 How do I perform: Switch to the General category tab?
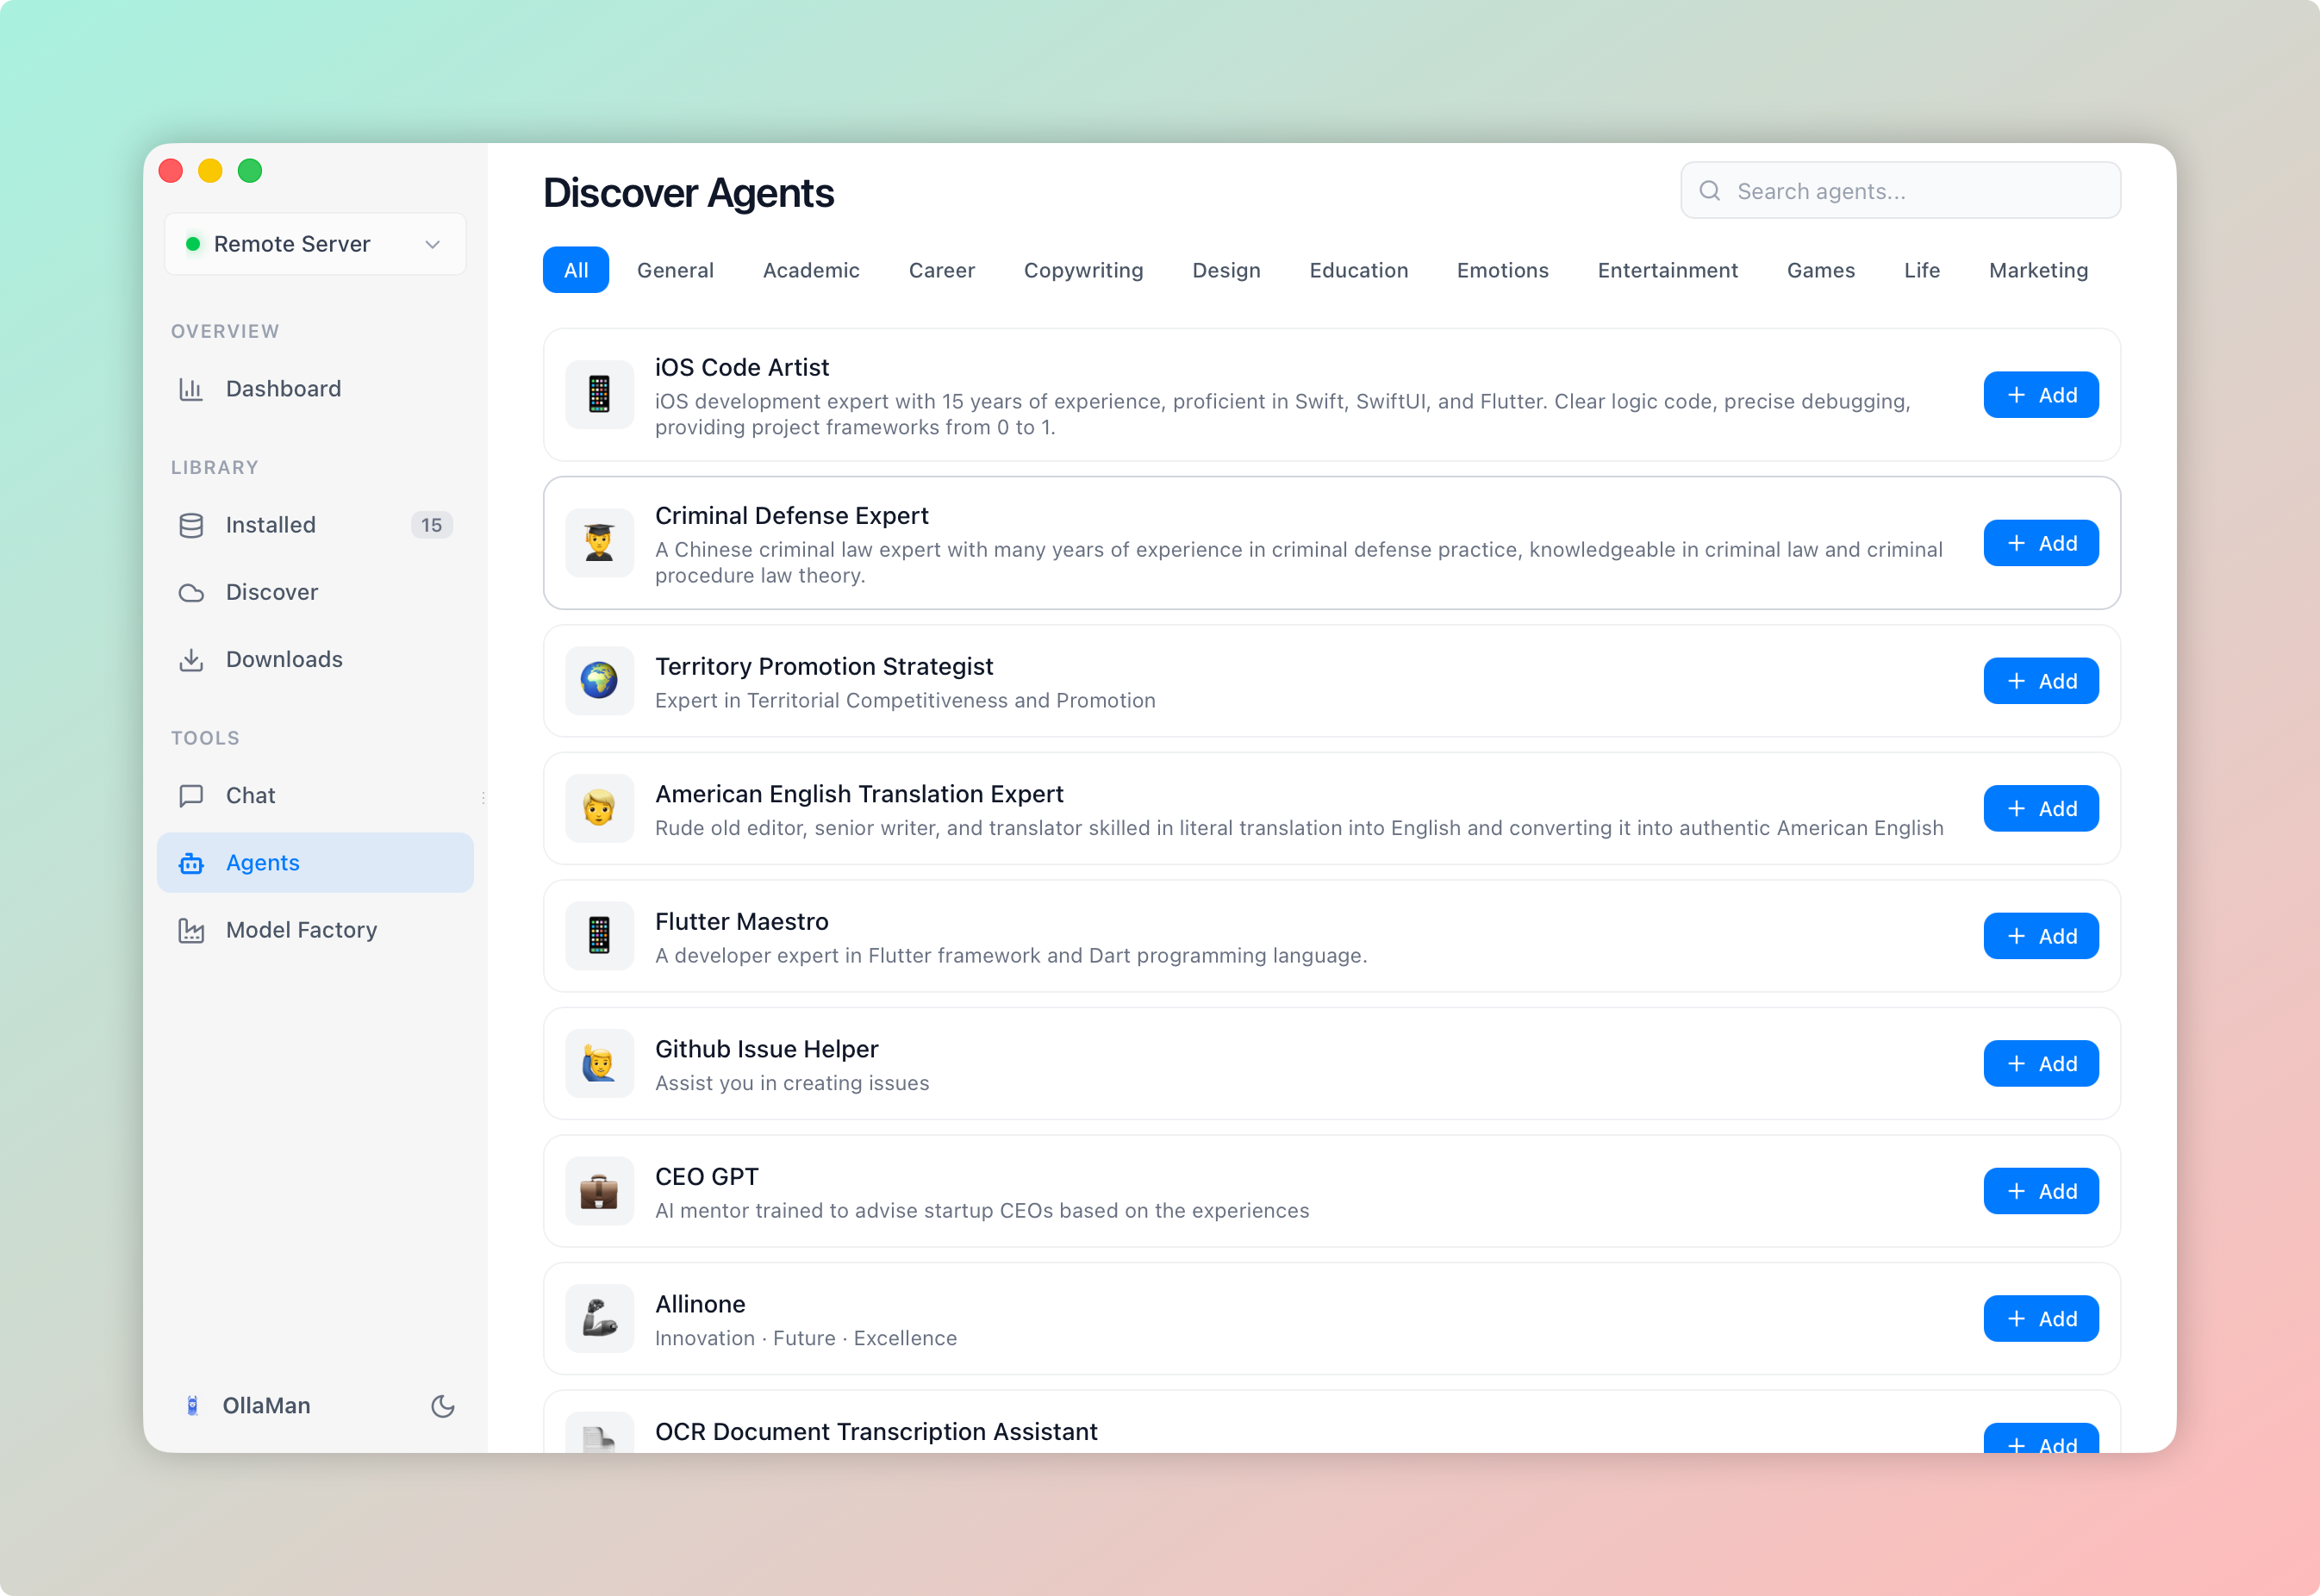click(x=675, y=270)
